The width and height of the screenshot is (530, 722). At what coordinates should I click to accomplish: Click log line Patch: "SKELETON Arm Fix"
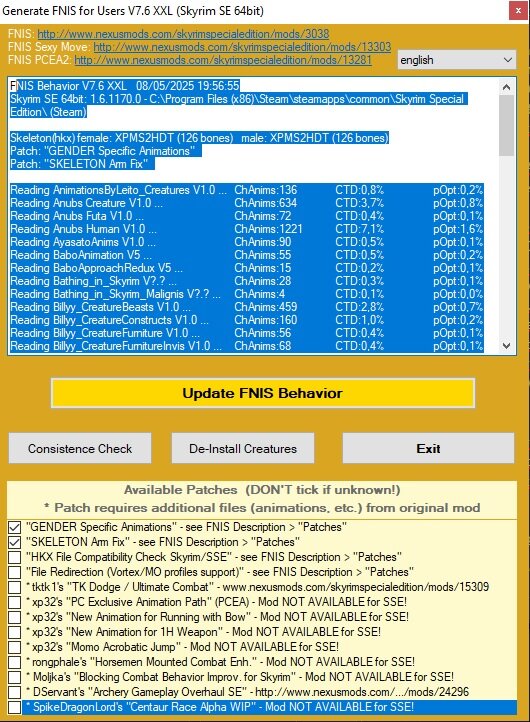[82, 164]
